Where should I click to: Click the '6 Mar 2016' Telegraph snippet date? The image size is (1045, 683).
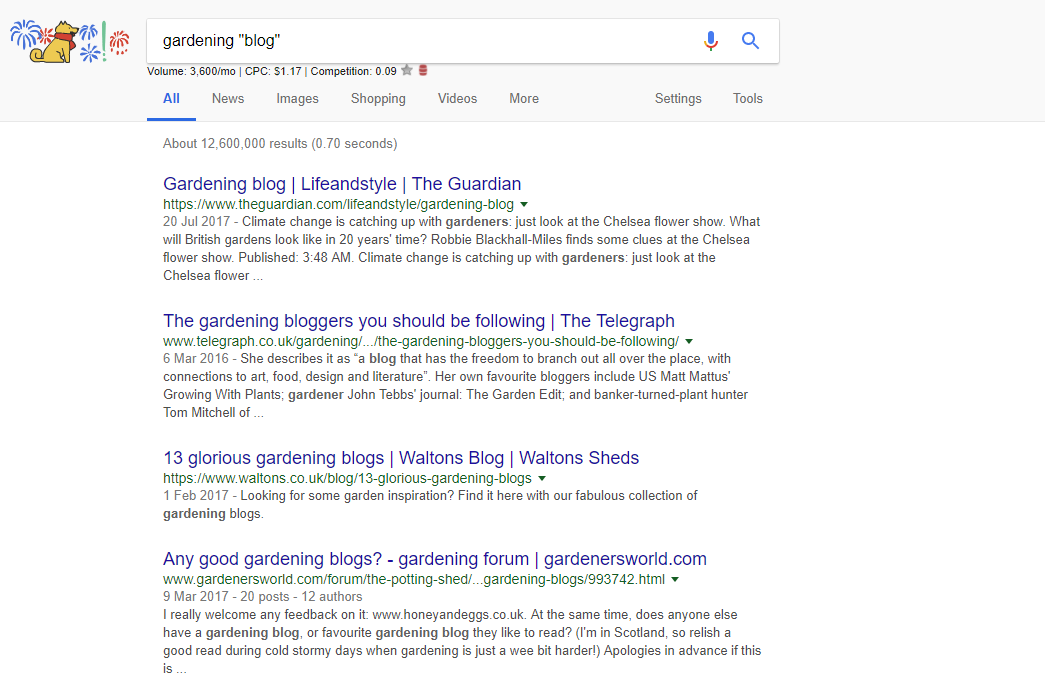click(x=196, y=358)
